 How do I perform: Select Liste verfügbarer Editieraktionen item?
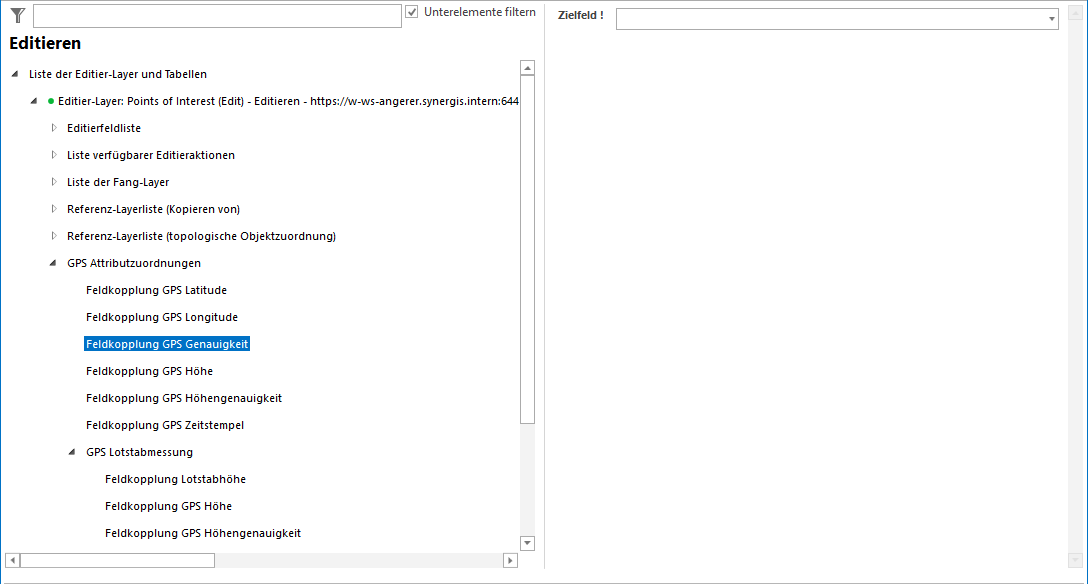pyautogui.click(x=151, y=155)
